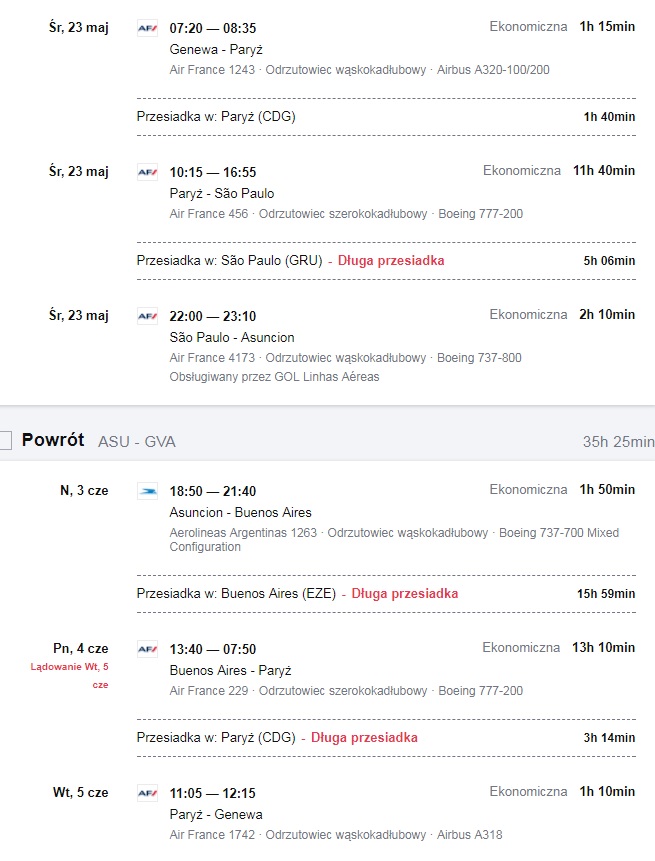Click Air France logo for Genewa - Paryż flight
This screenshot has height=861, width=655.
click(147, 28)
